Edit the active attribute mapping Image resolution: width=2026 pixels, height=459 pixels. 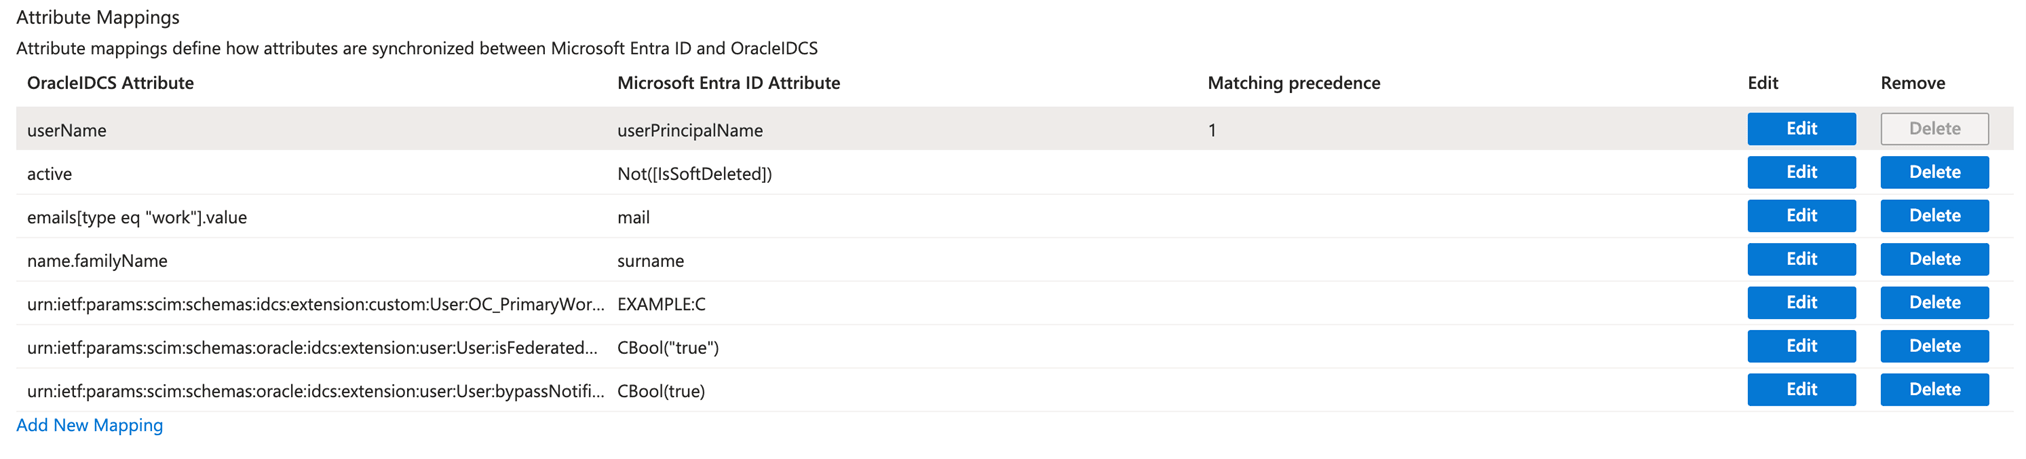click(x=1801, y=172)
